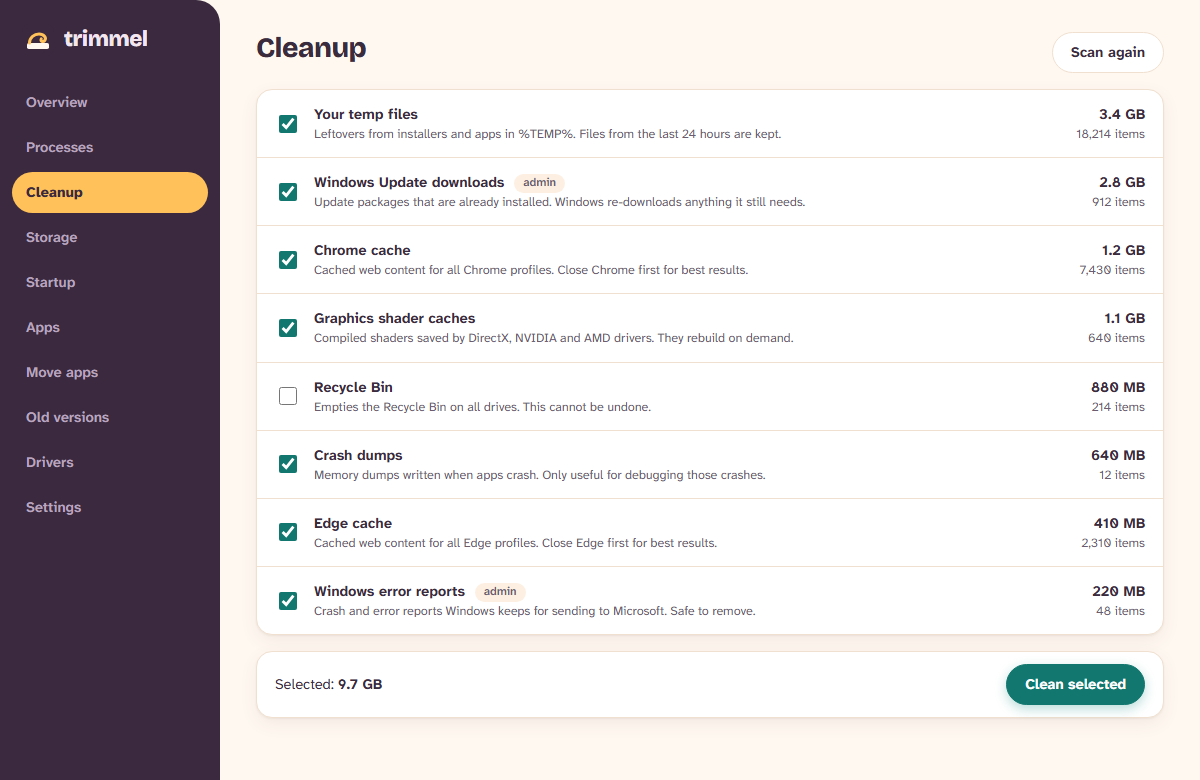Click the 'Compiled shaders saved by DirectX' description
The height and width of the screenshot is (780, 1200).
[x=554, y=338]
